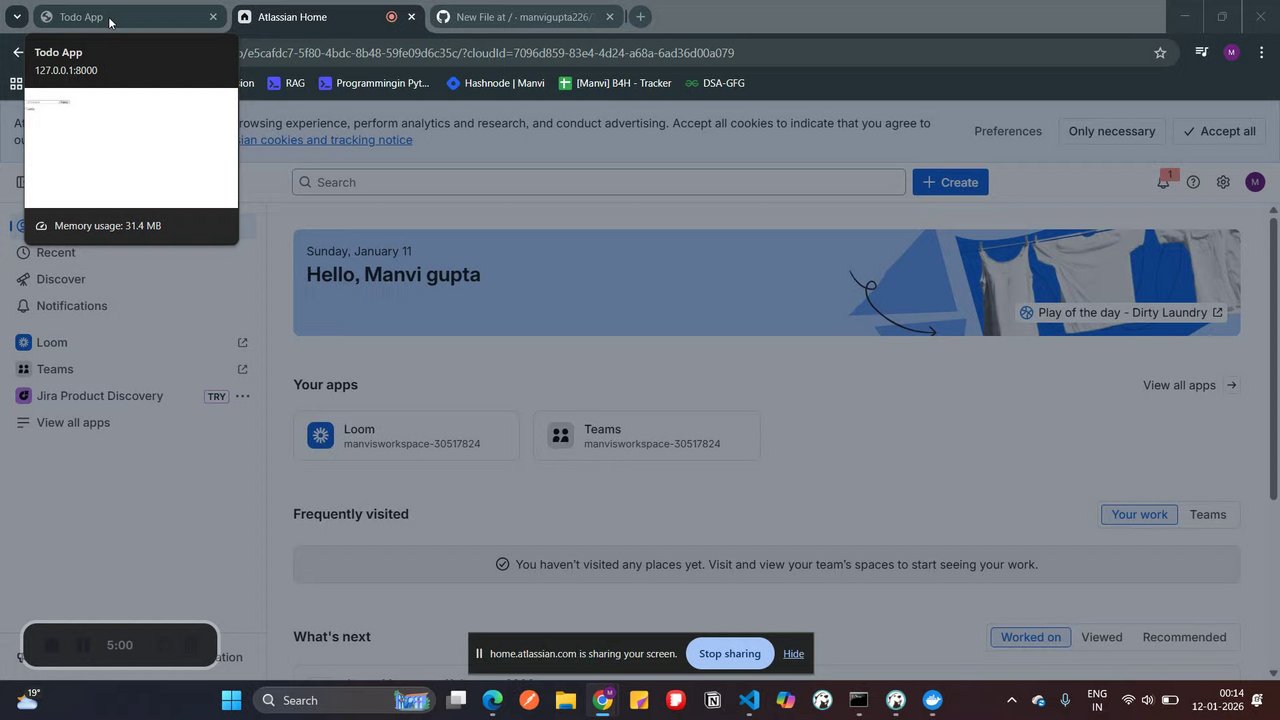
Task: Select the Your work toggle
Action: click(x=1139, y=514)
